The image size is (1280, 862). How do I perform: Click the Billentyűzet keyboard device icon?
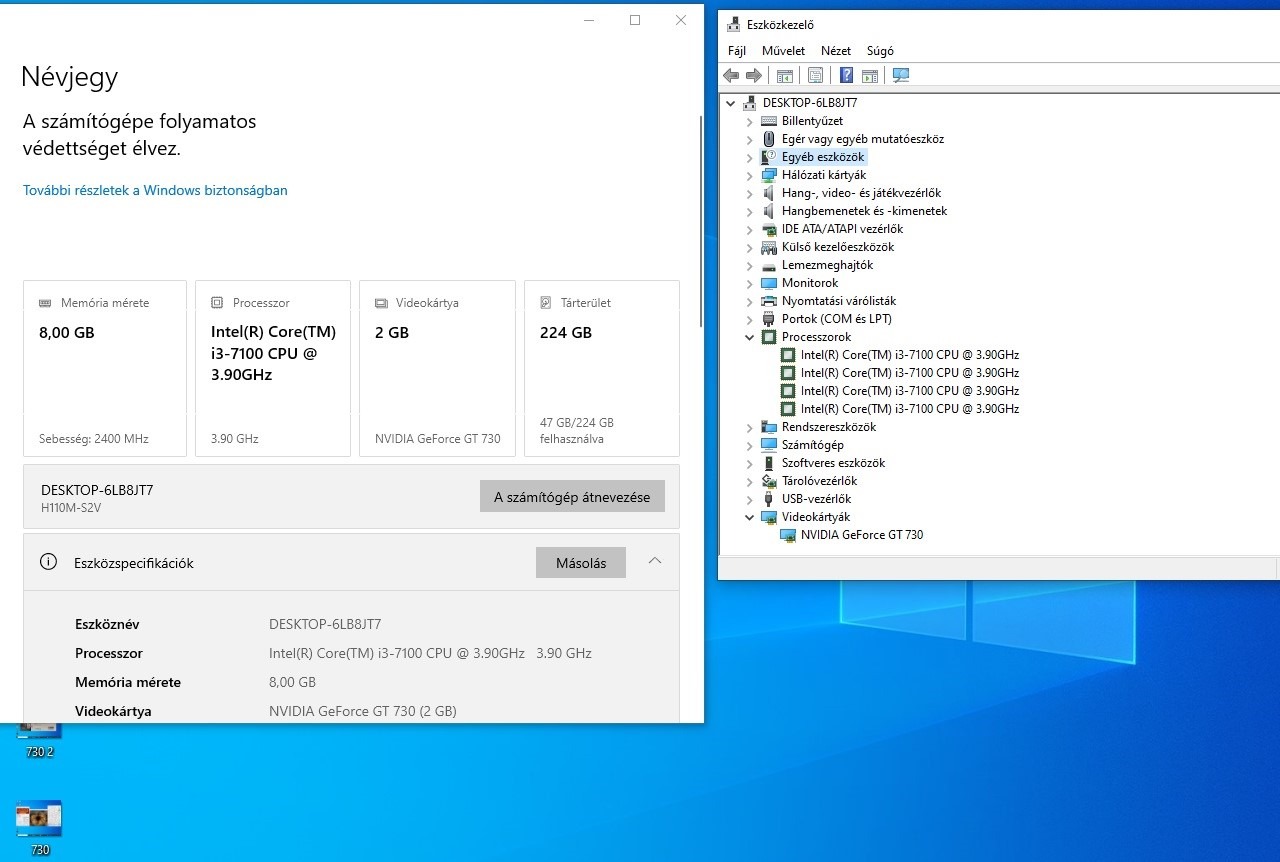[769, 121]
